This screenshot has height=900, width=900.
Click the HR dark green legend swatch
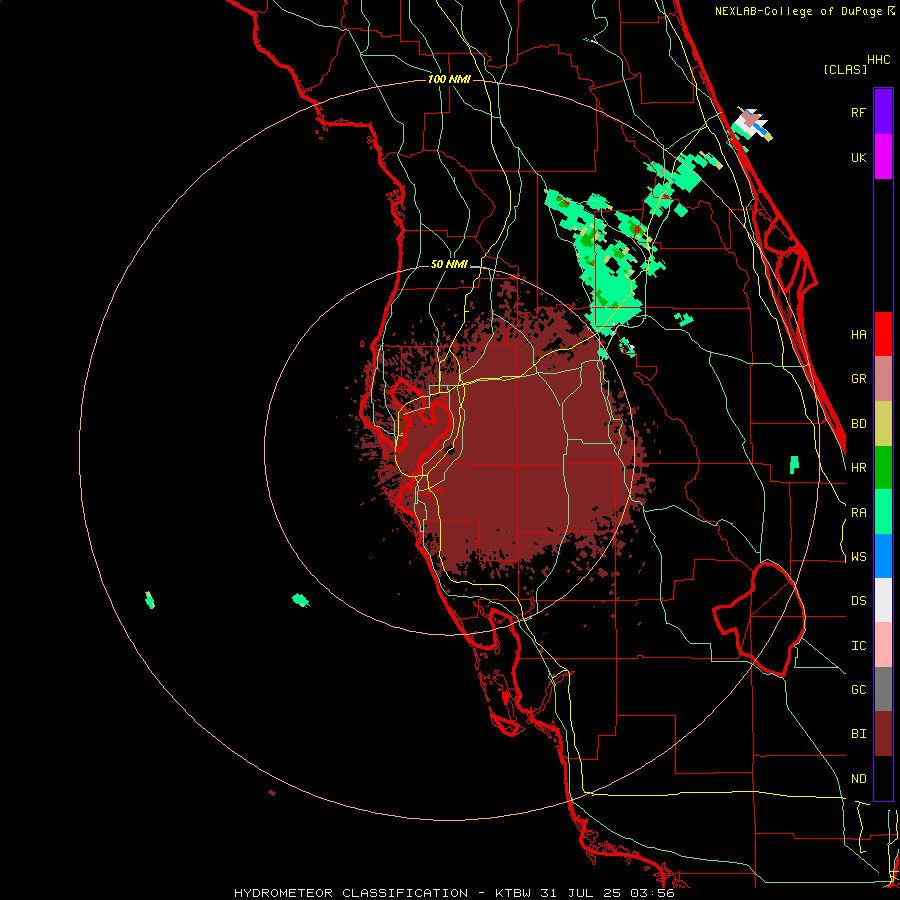[883, 468]
